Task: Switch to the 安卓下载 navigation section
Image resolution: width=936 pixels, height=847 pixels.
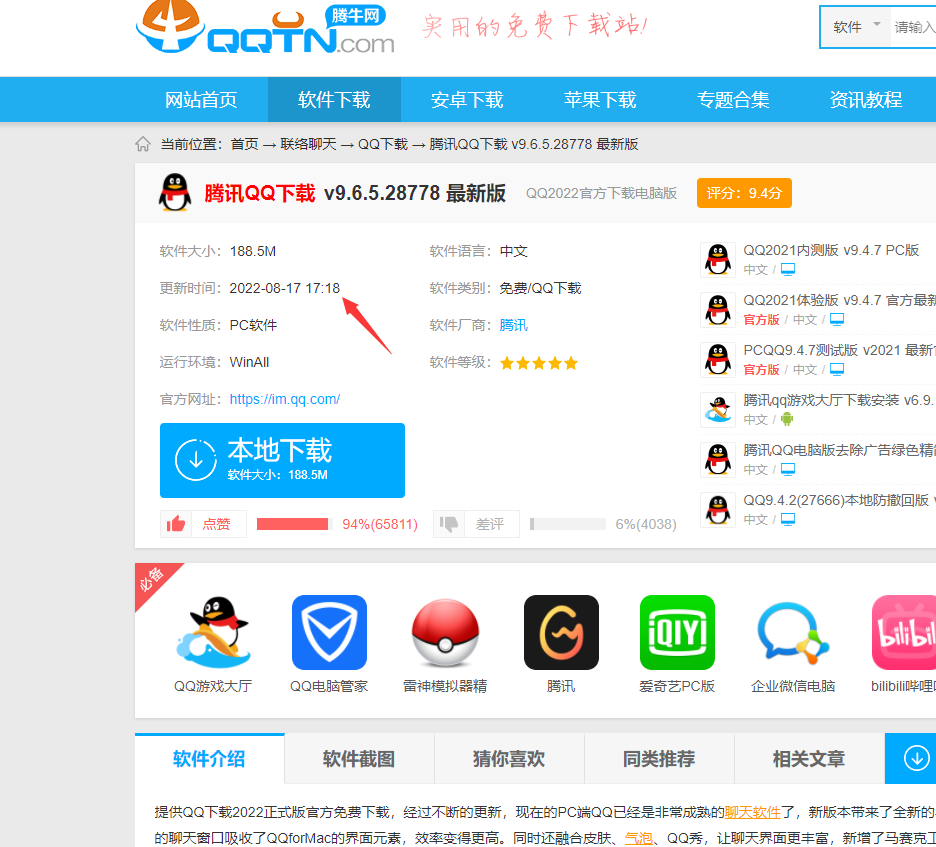Action: tap(467, 99)
